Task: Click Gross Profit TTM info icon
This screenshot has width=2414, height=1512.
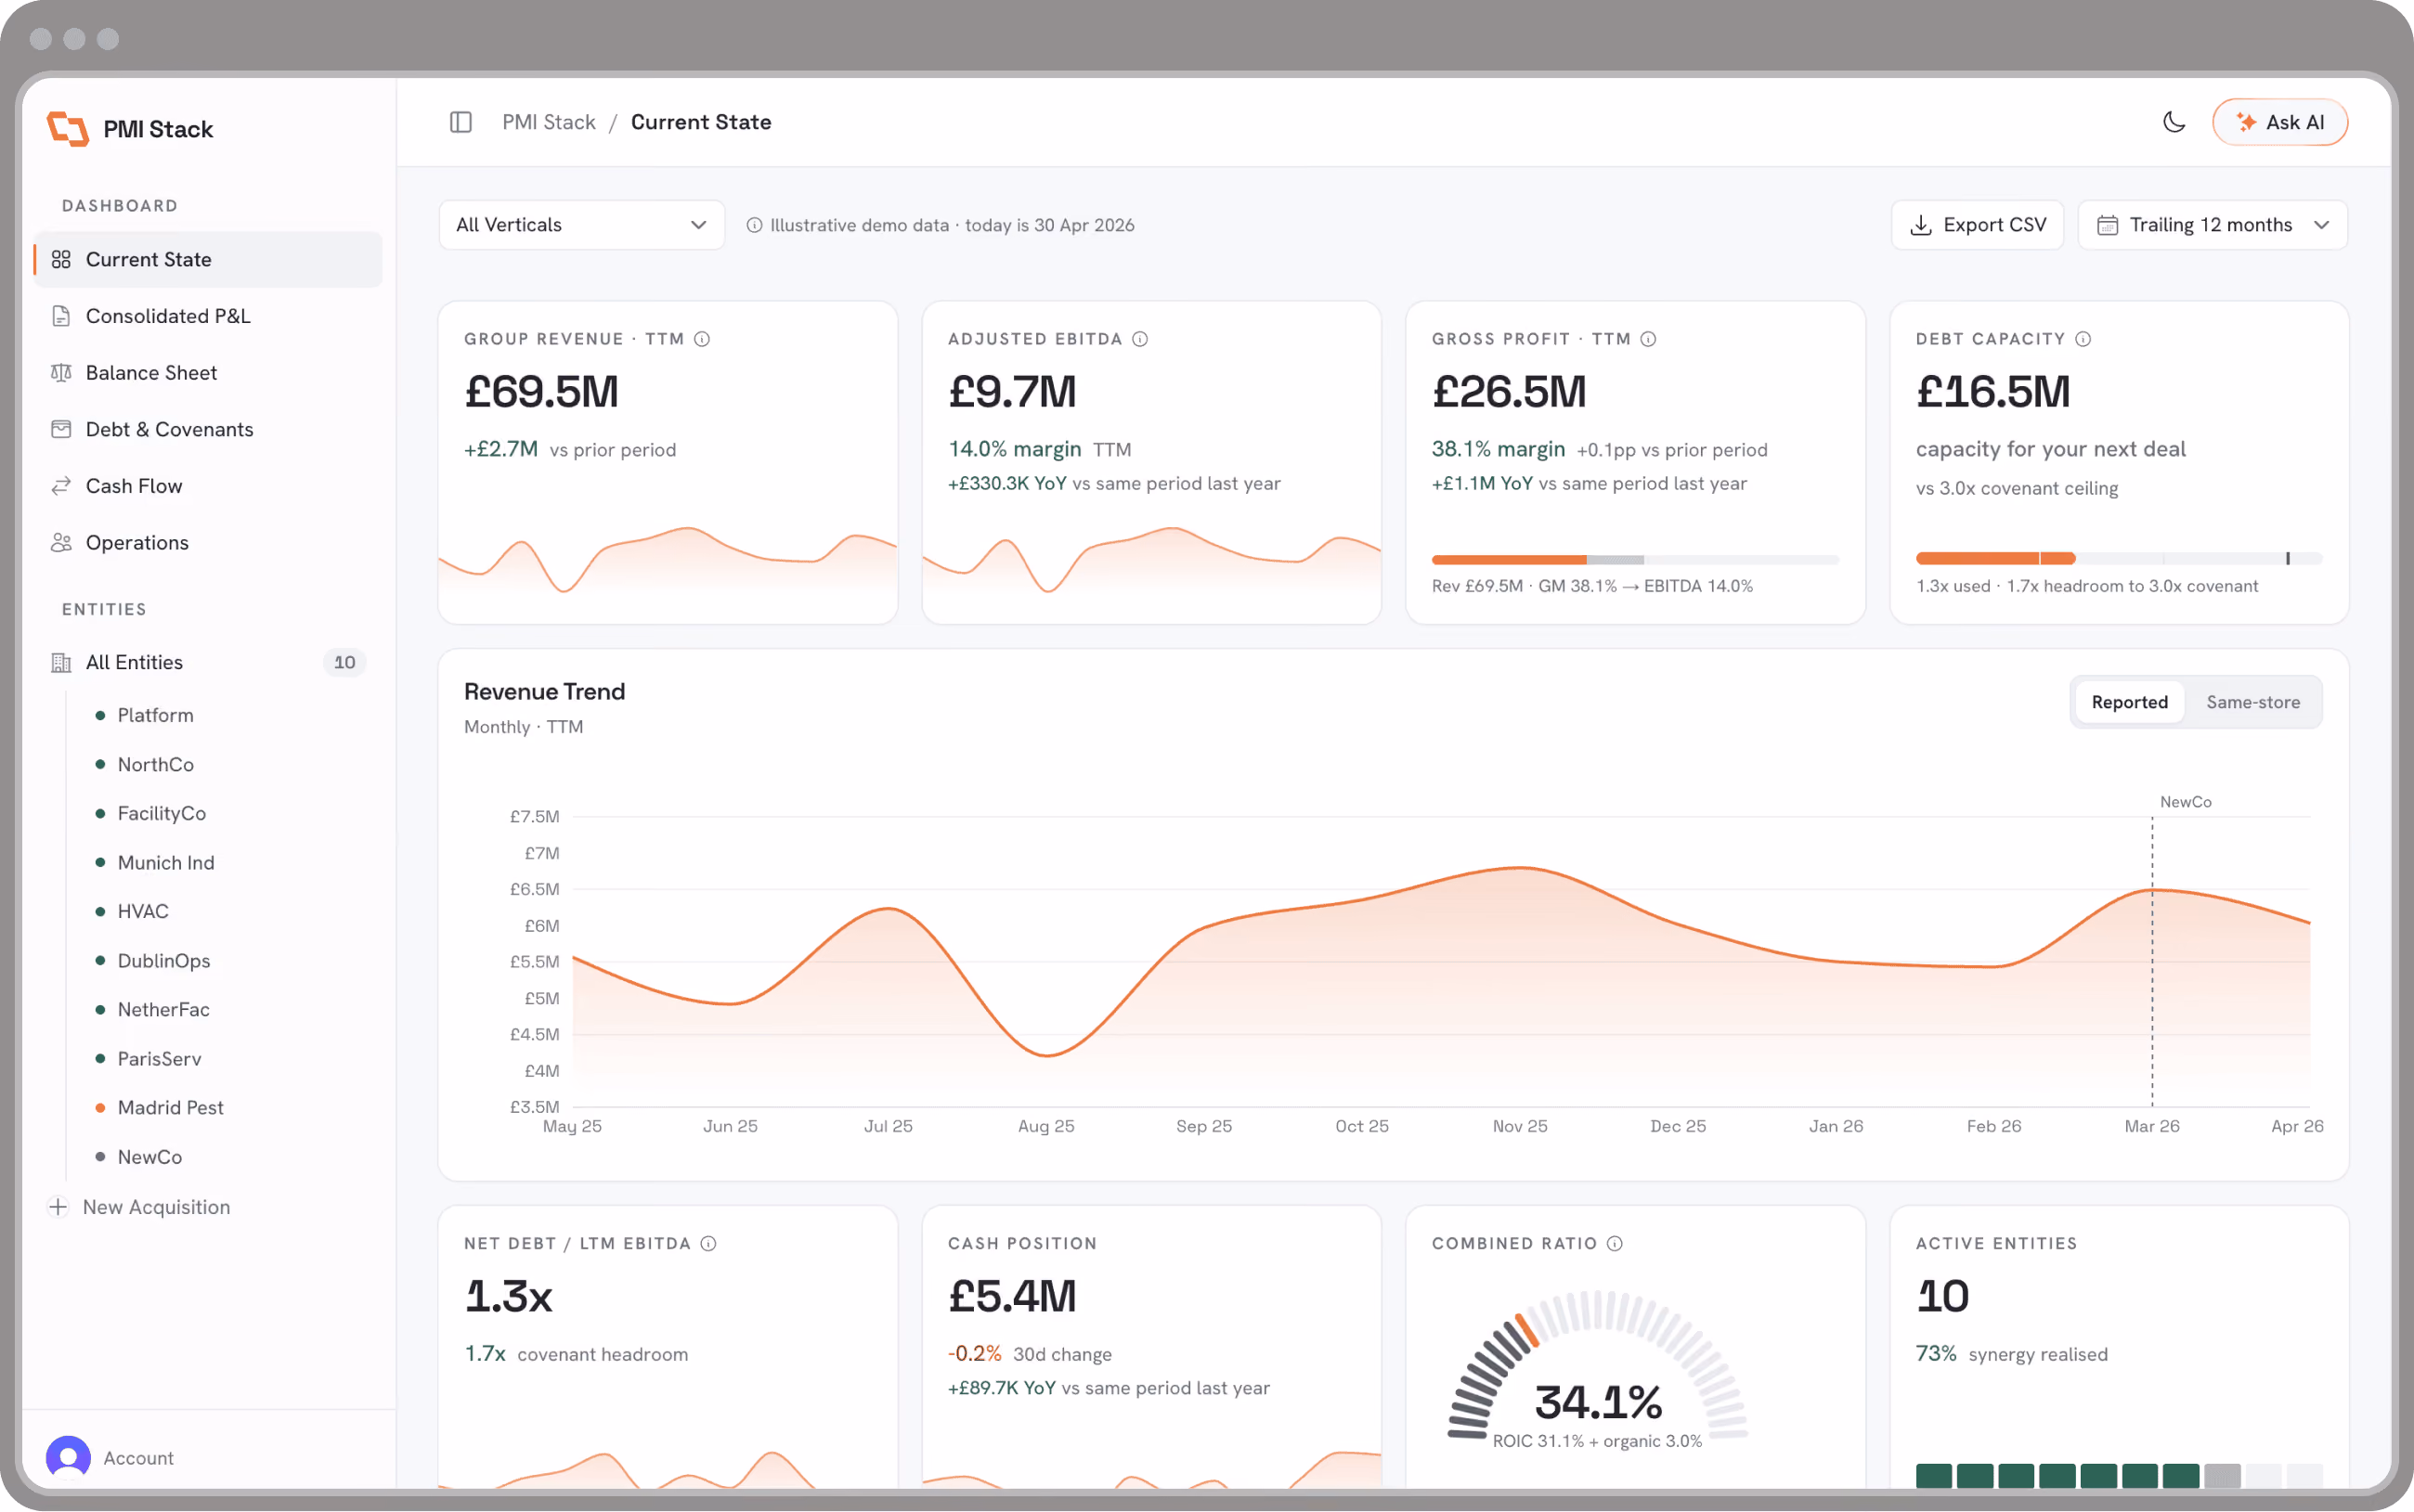Action: coord(1649,339)
